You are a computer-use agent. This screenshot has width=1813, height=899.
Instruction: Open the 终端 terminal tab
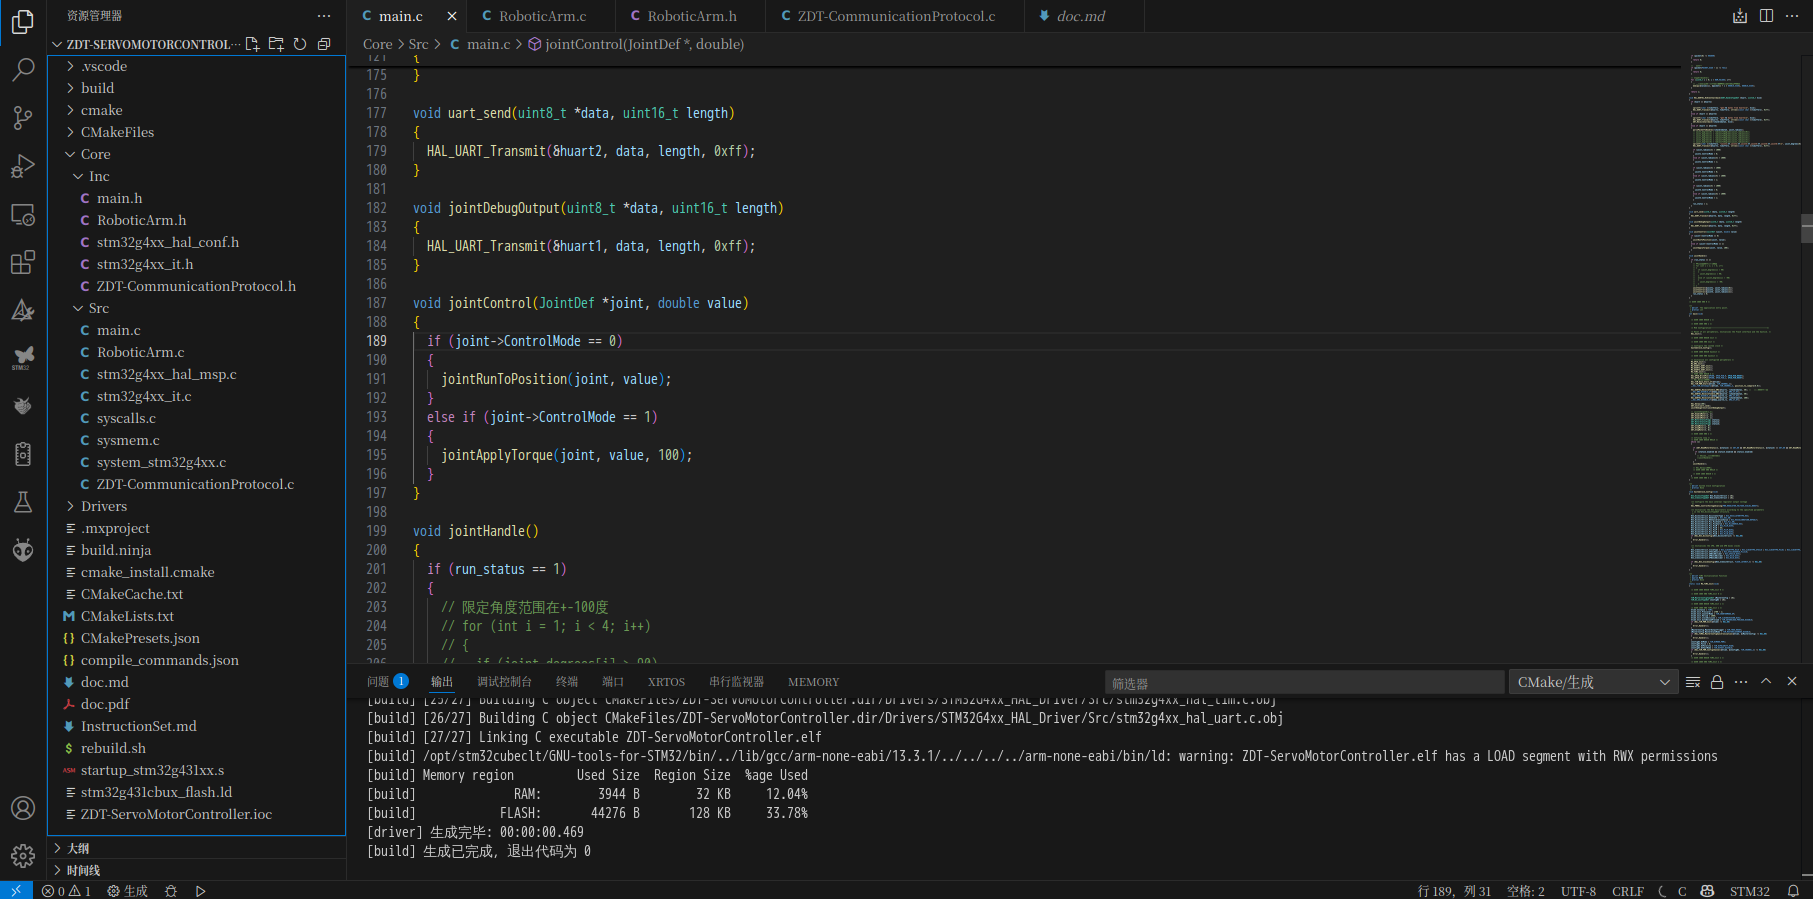click(x=567, y=682)
